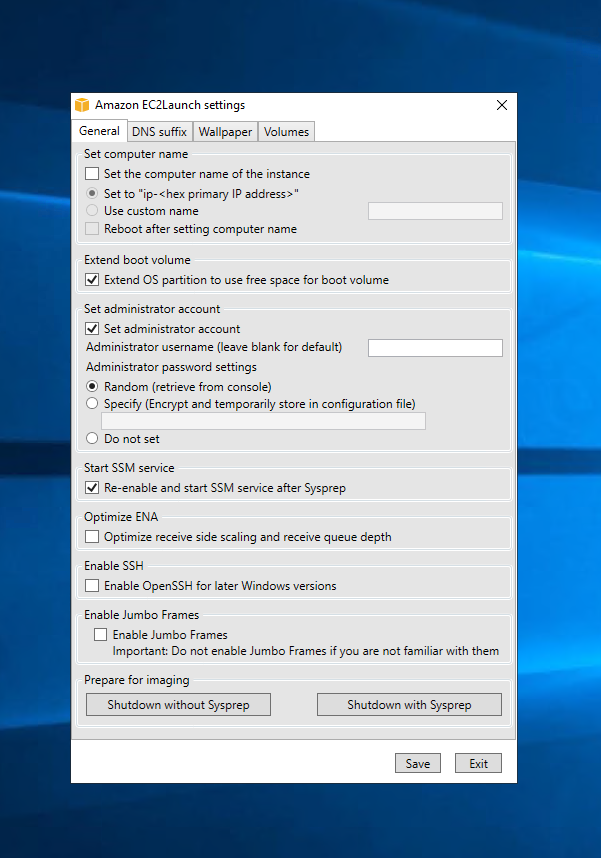Click the Exit button
Viewport: 601px width, 858px height.
click(478, 763)
